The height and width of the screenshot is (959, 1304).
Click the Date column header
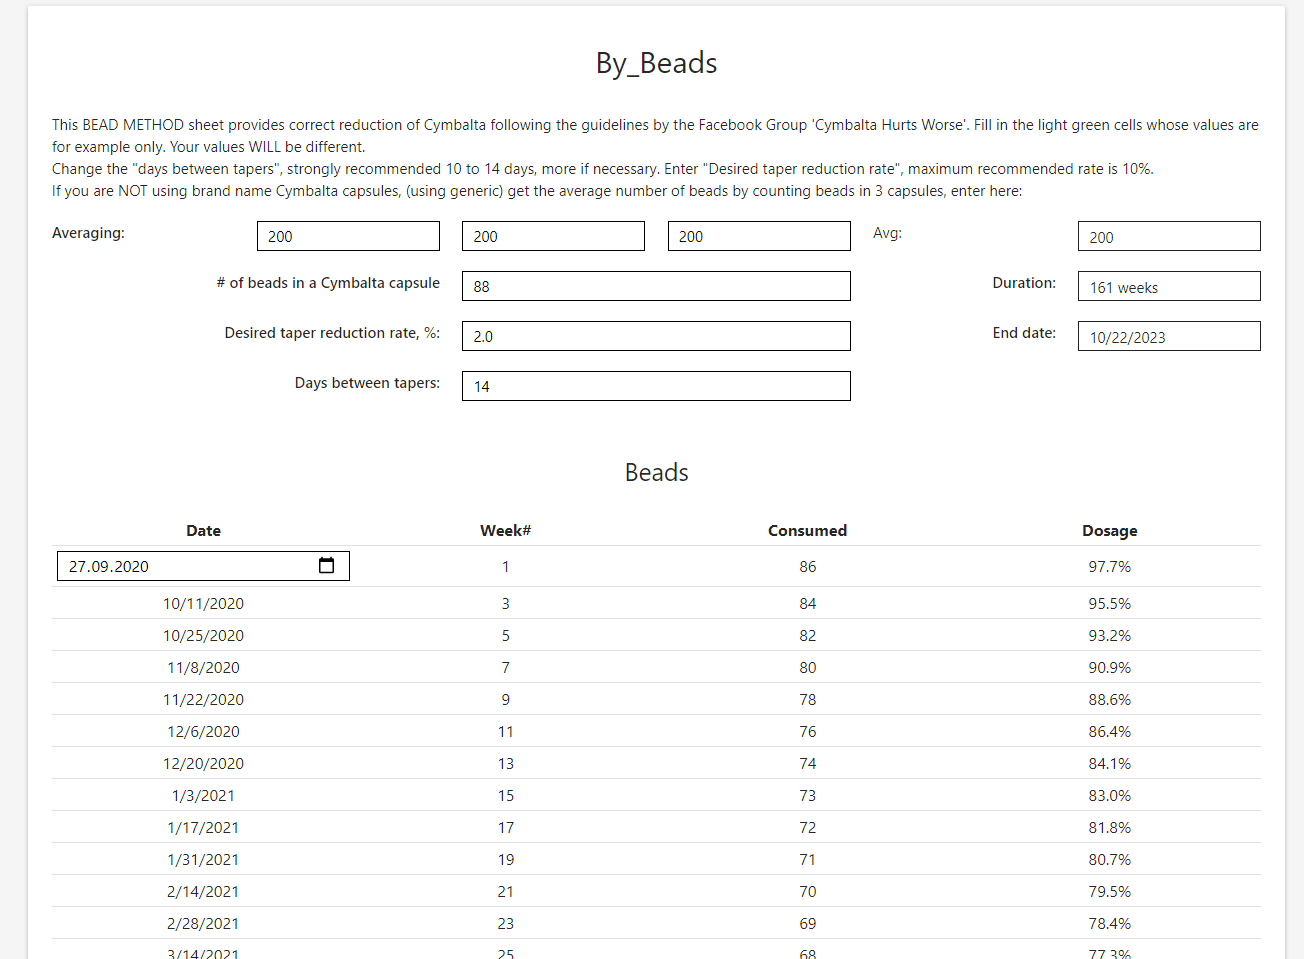point(203,530)
